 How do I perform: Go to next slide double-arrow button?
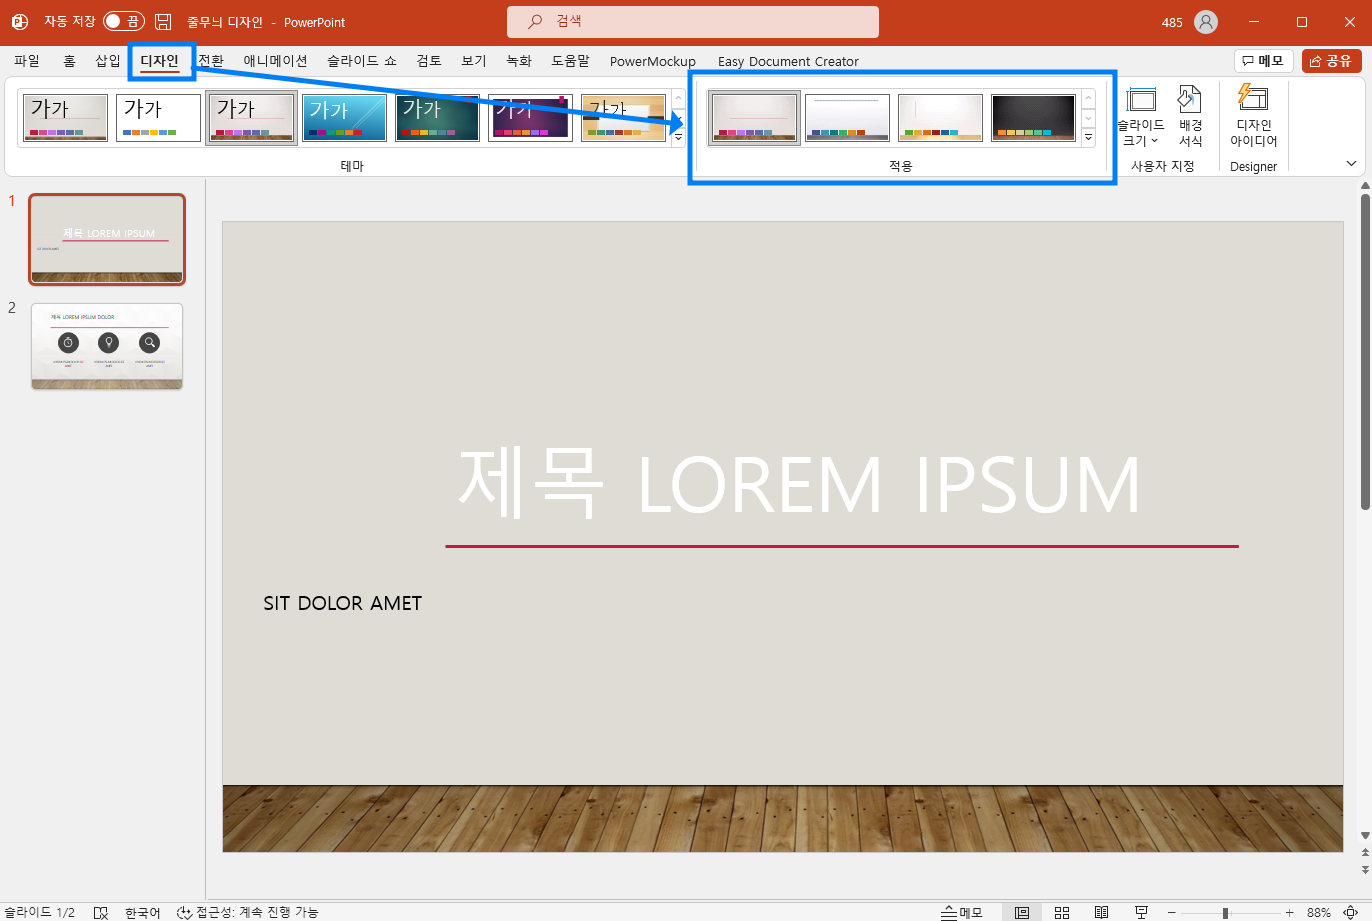[1365, 869]
